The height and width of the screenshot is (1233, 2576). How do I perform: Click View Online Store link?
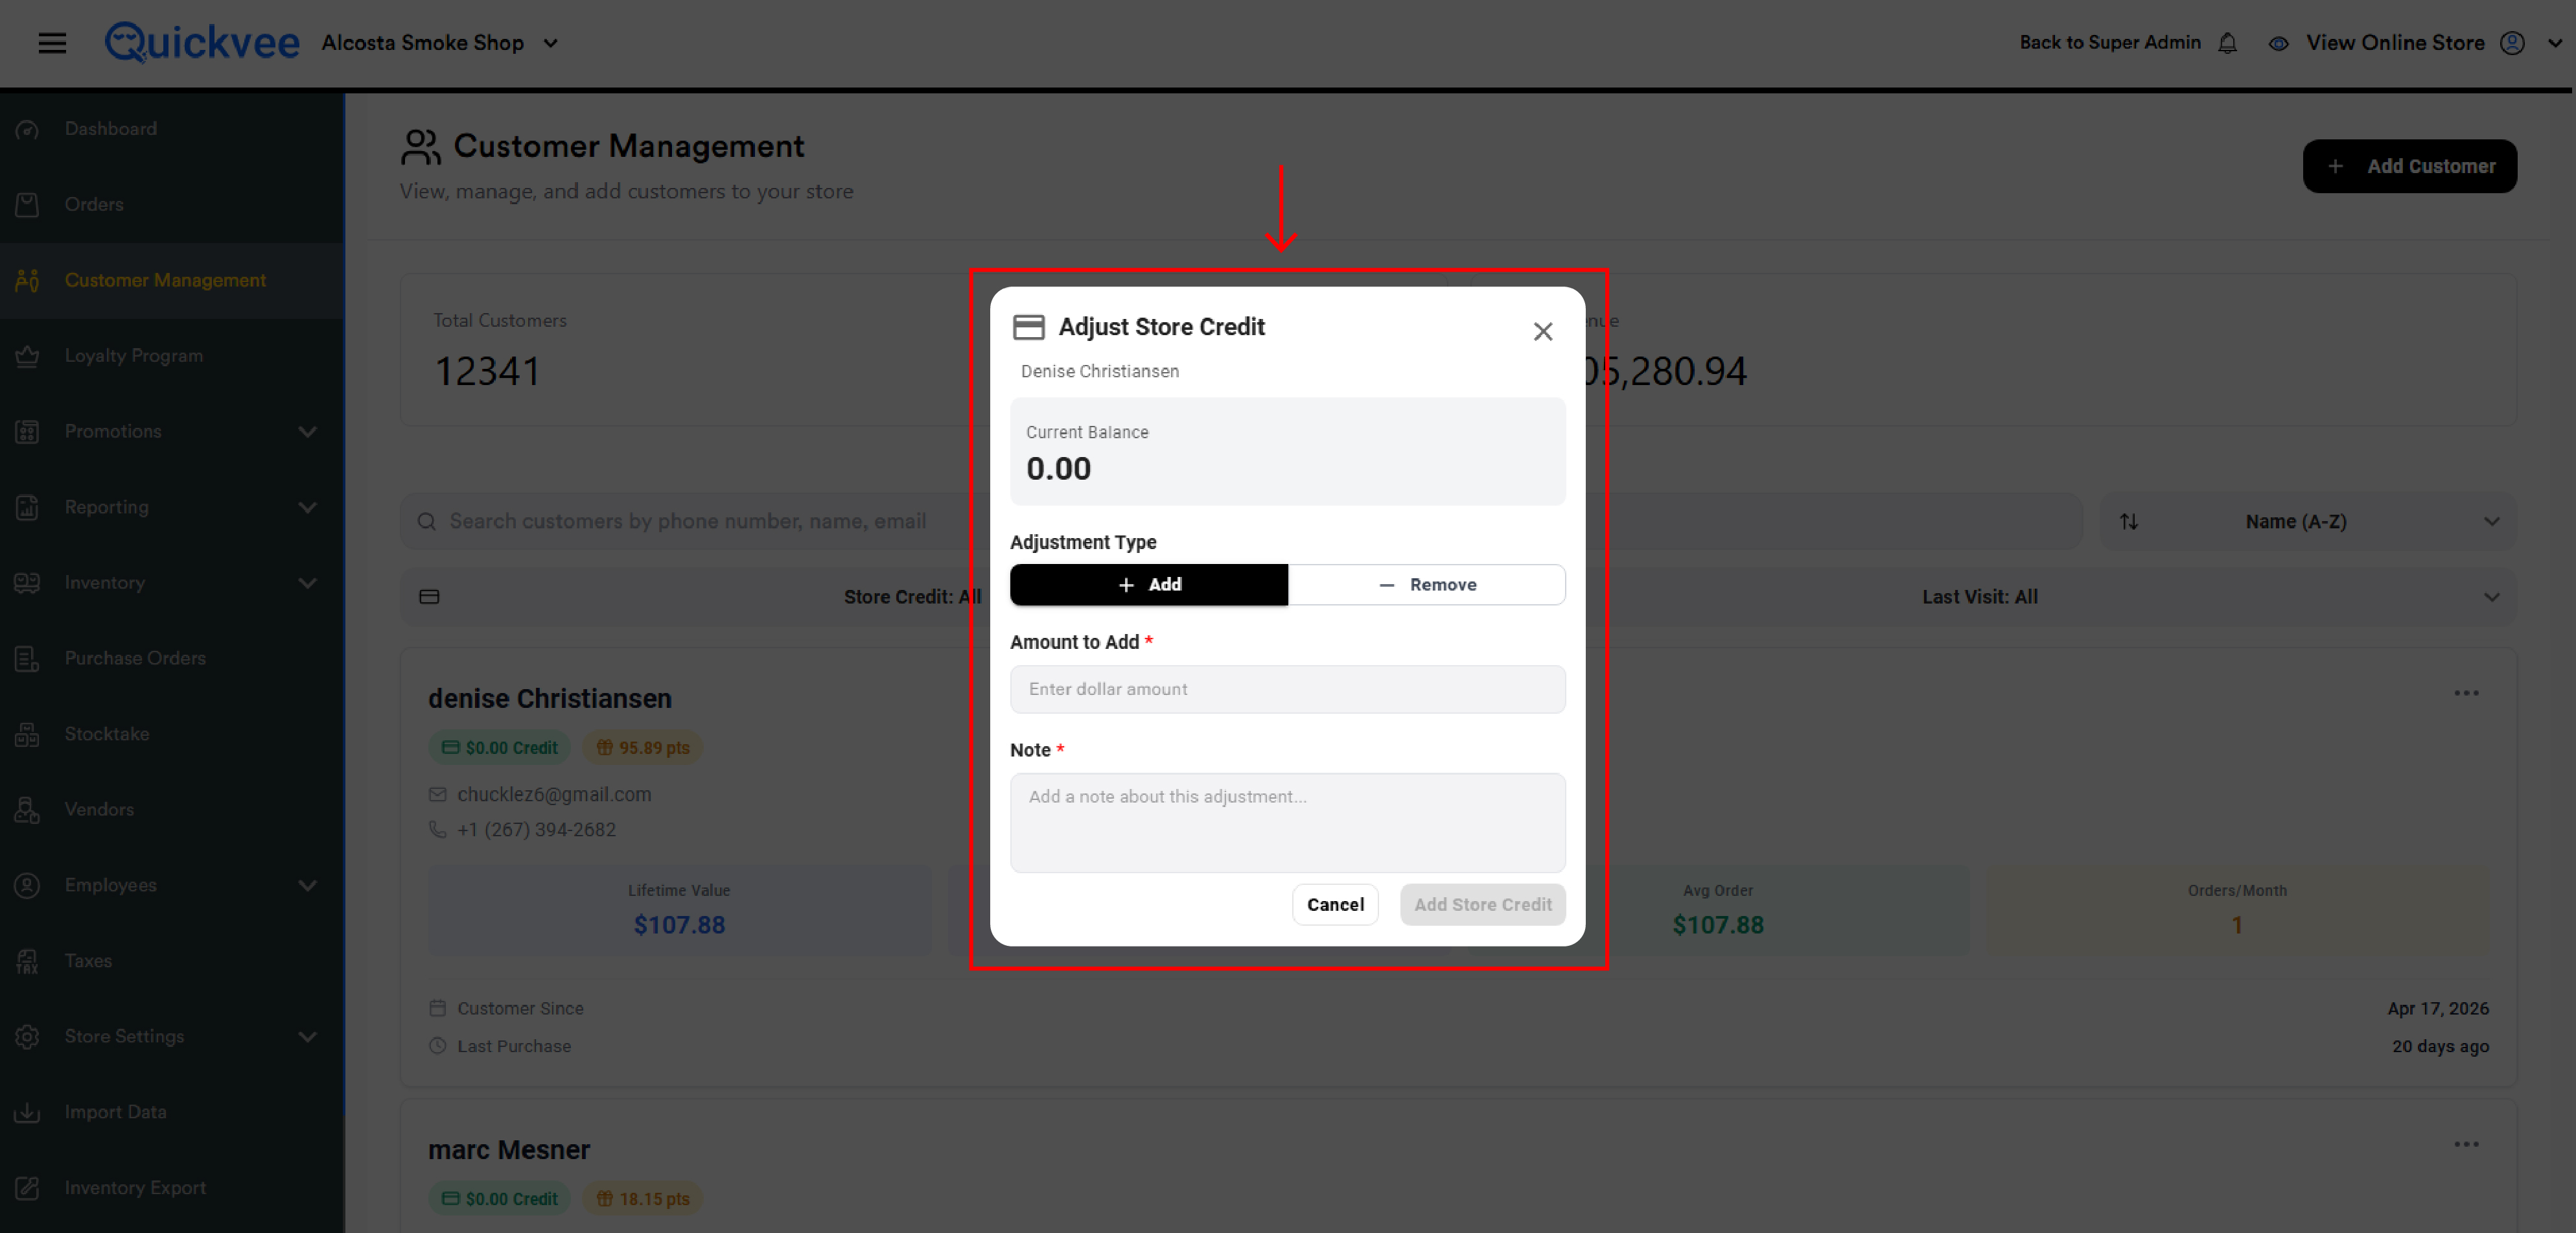[x=2395, y=43]
